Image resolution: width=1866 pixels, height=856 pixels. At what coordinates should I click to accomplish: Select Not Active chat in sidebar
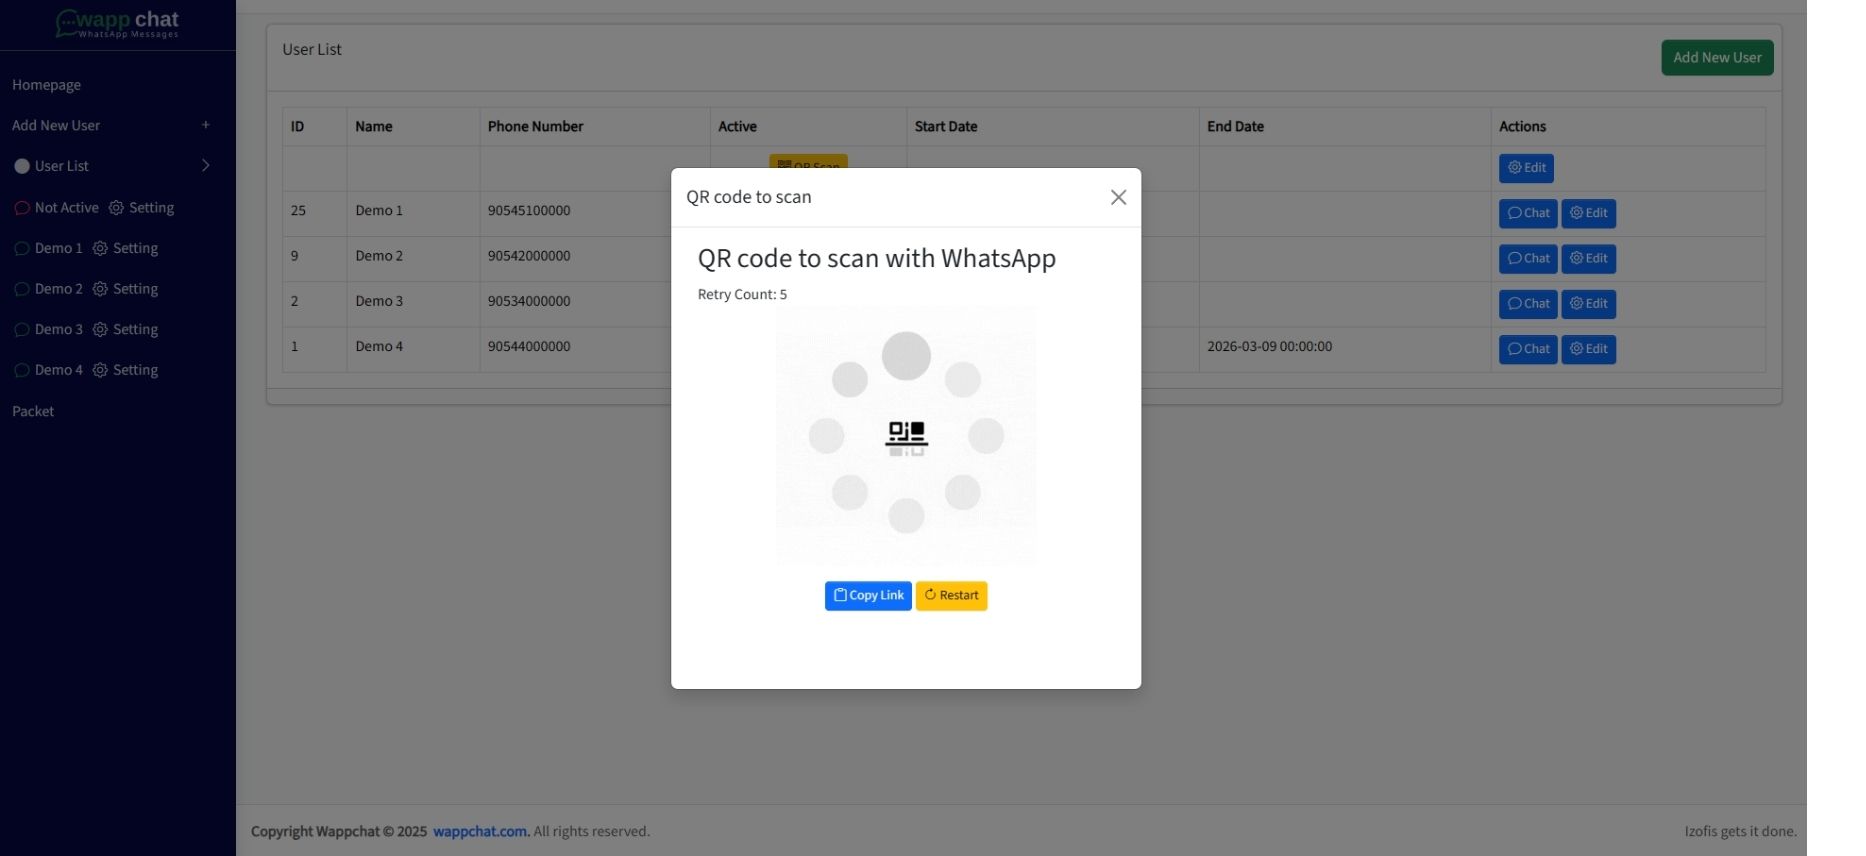tap(57, 208)
